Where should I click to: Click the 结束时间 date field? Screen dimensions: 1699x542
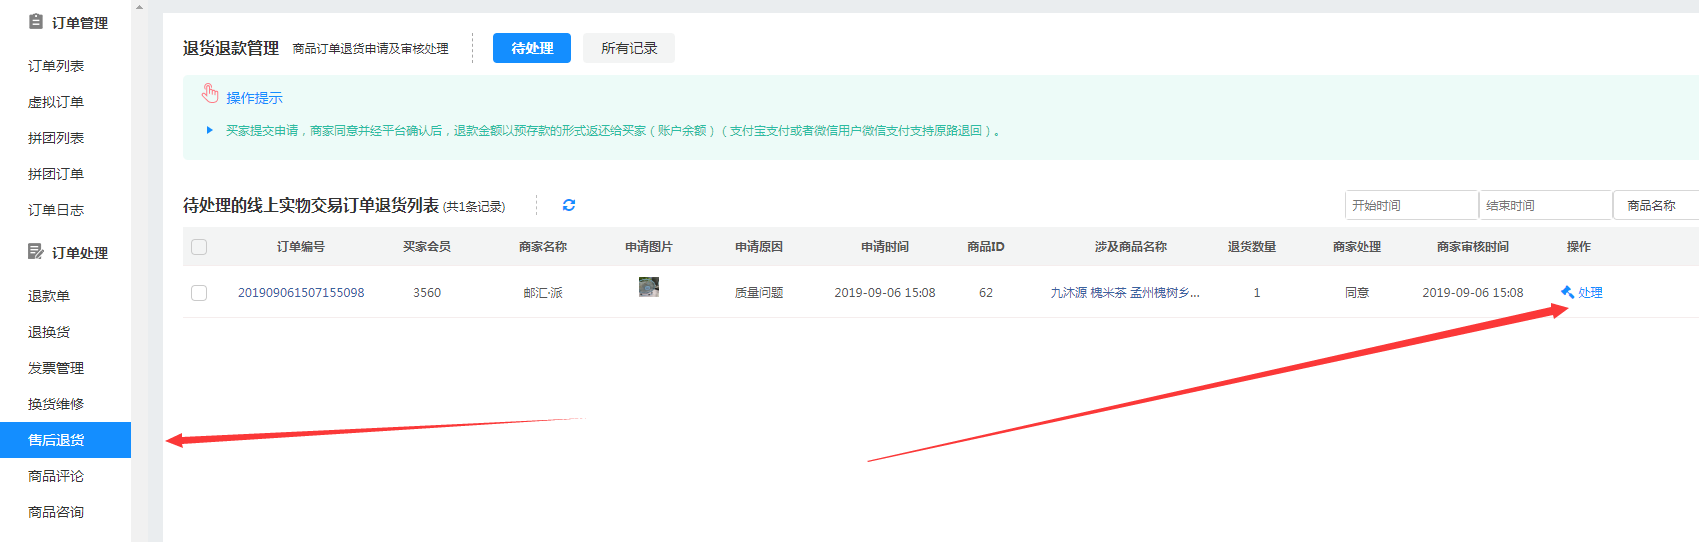(1544, 205)
